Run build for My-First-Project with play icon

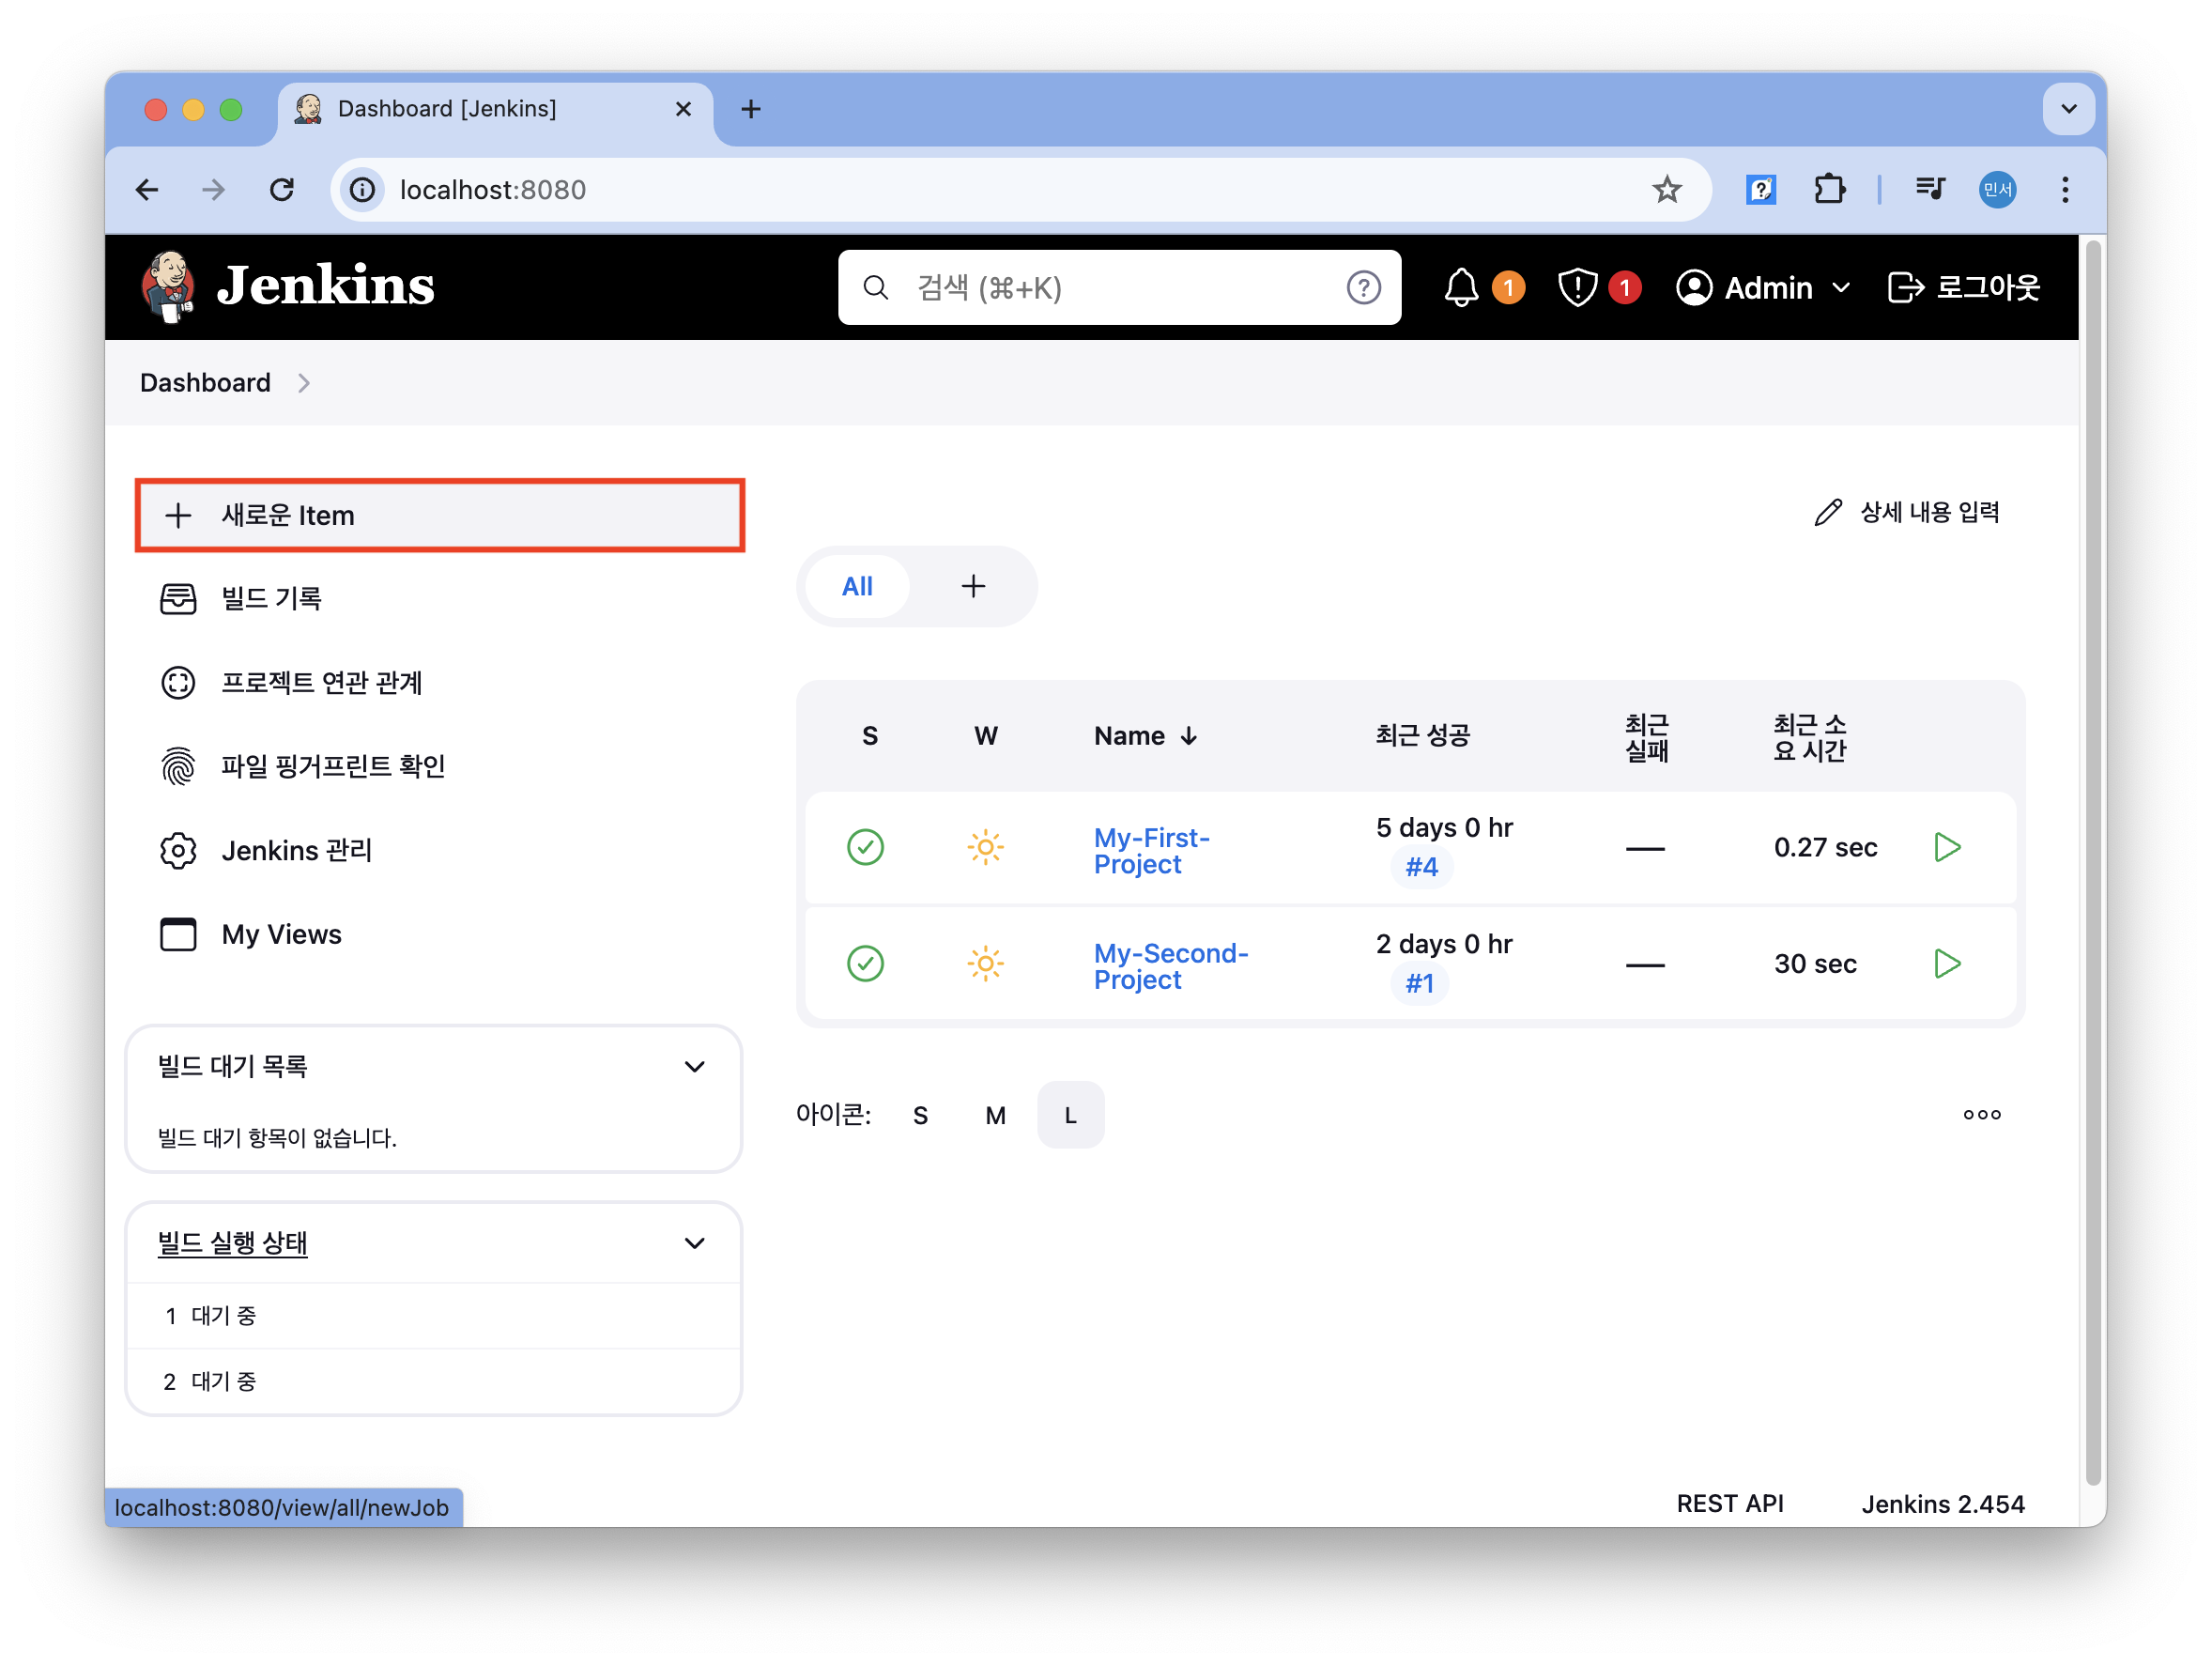pyautogui.click(x=1946, y=847)
